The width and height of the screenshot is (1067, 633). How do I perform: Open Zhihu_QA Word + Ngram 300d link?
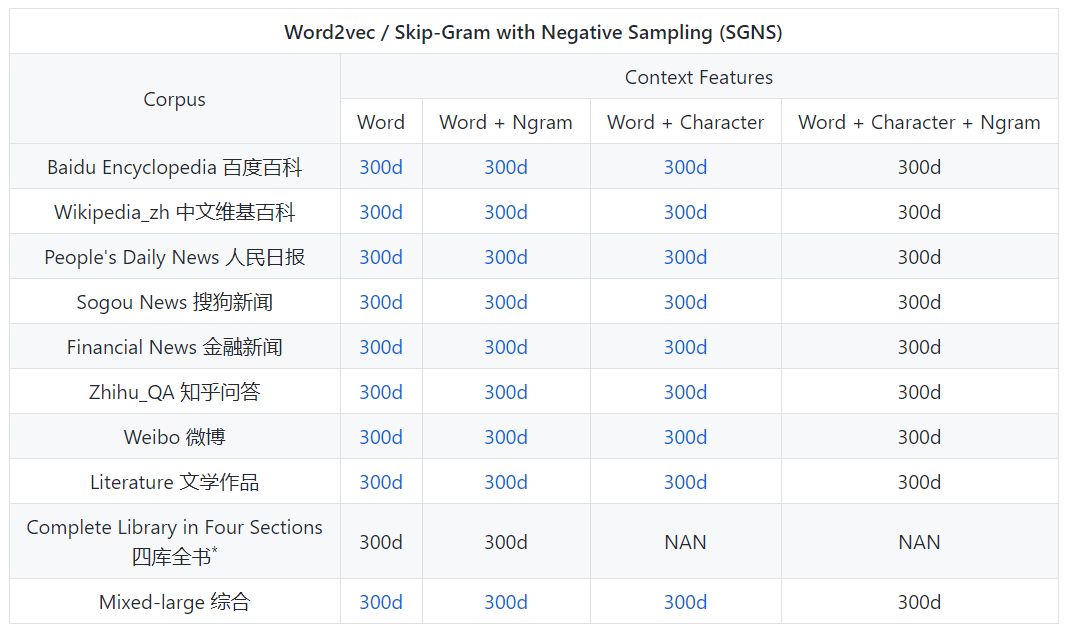coord(506,391)
